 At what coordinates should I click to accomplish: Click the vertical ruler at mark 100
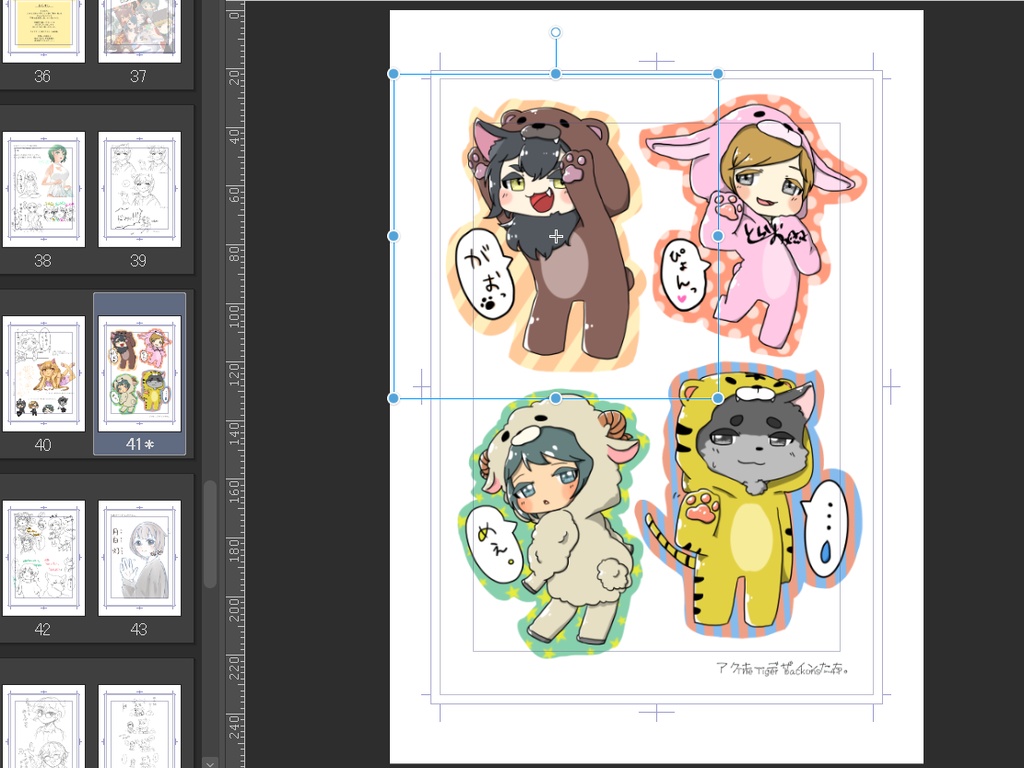click(234, 315)
